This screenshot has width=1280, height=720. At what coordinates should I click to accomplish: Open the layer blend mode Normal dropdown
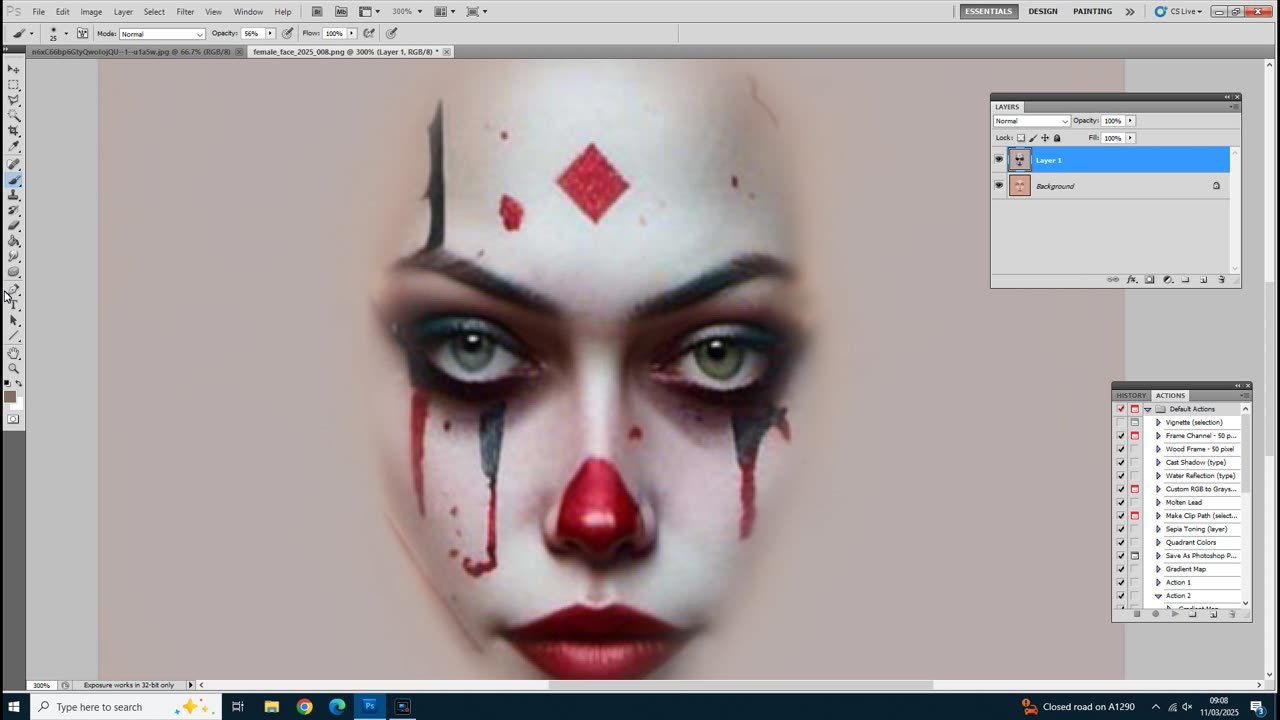(1031, 121)
